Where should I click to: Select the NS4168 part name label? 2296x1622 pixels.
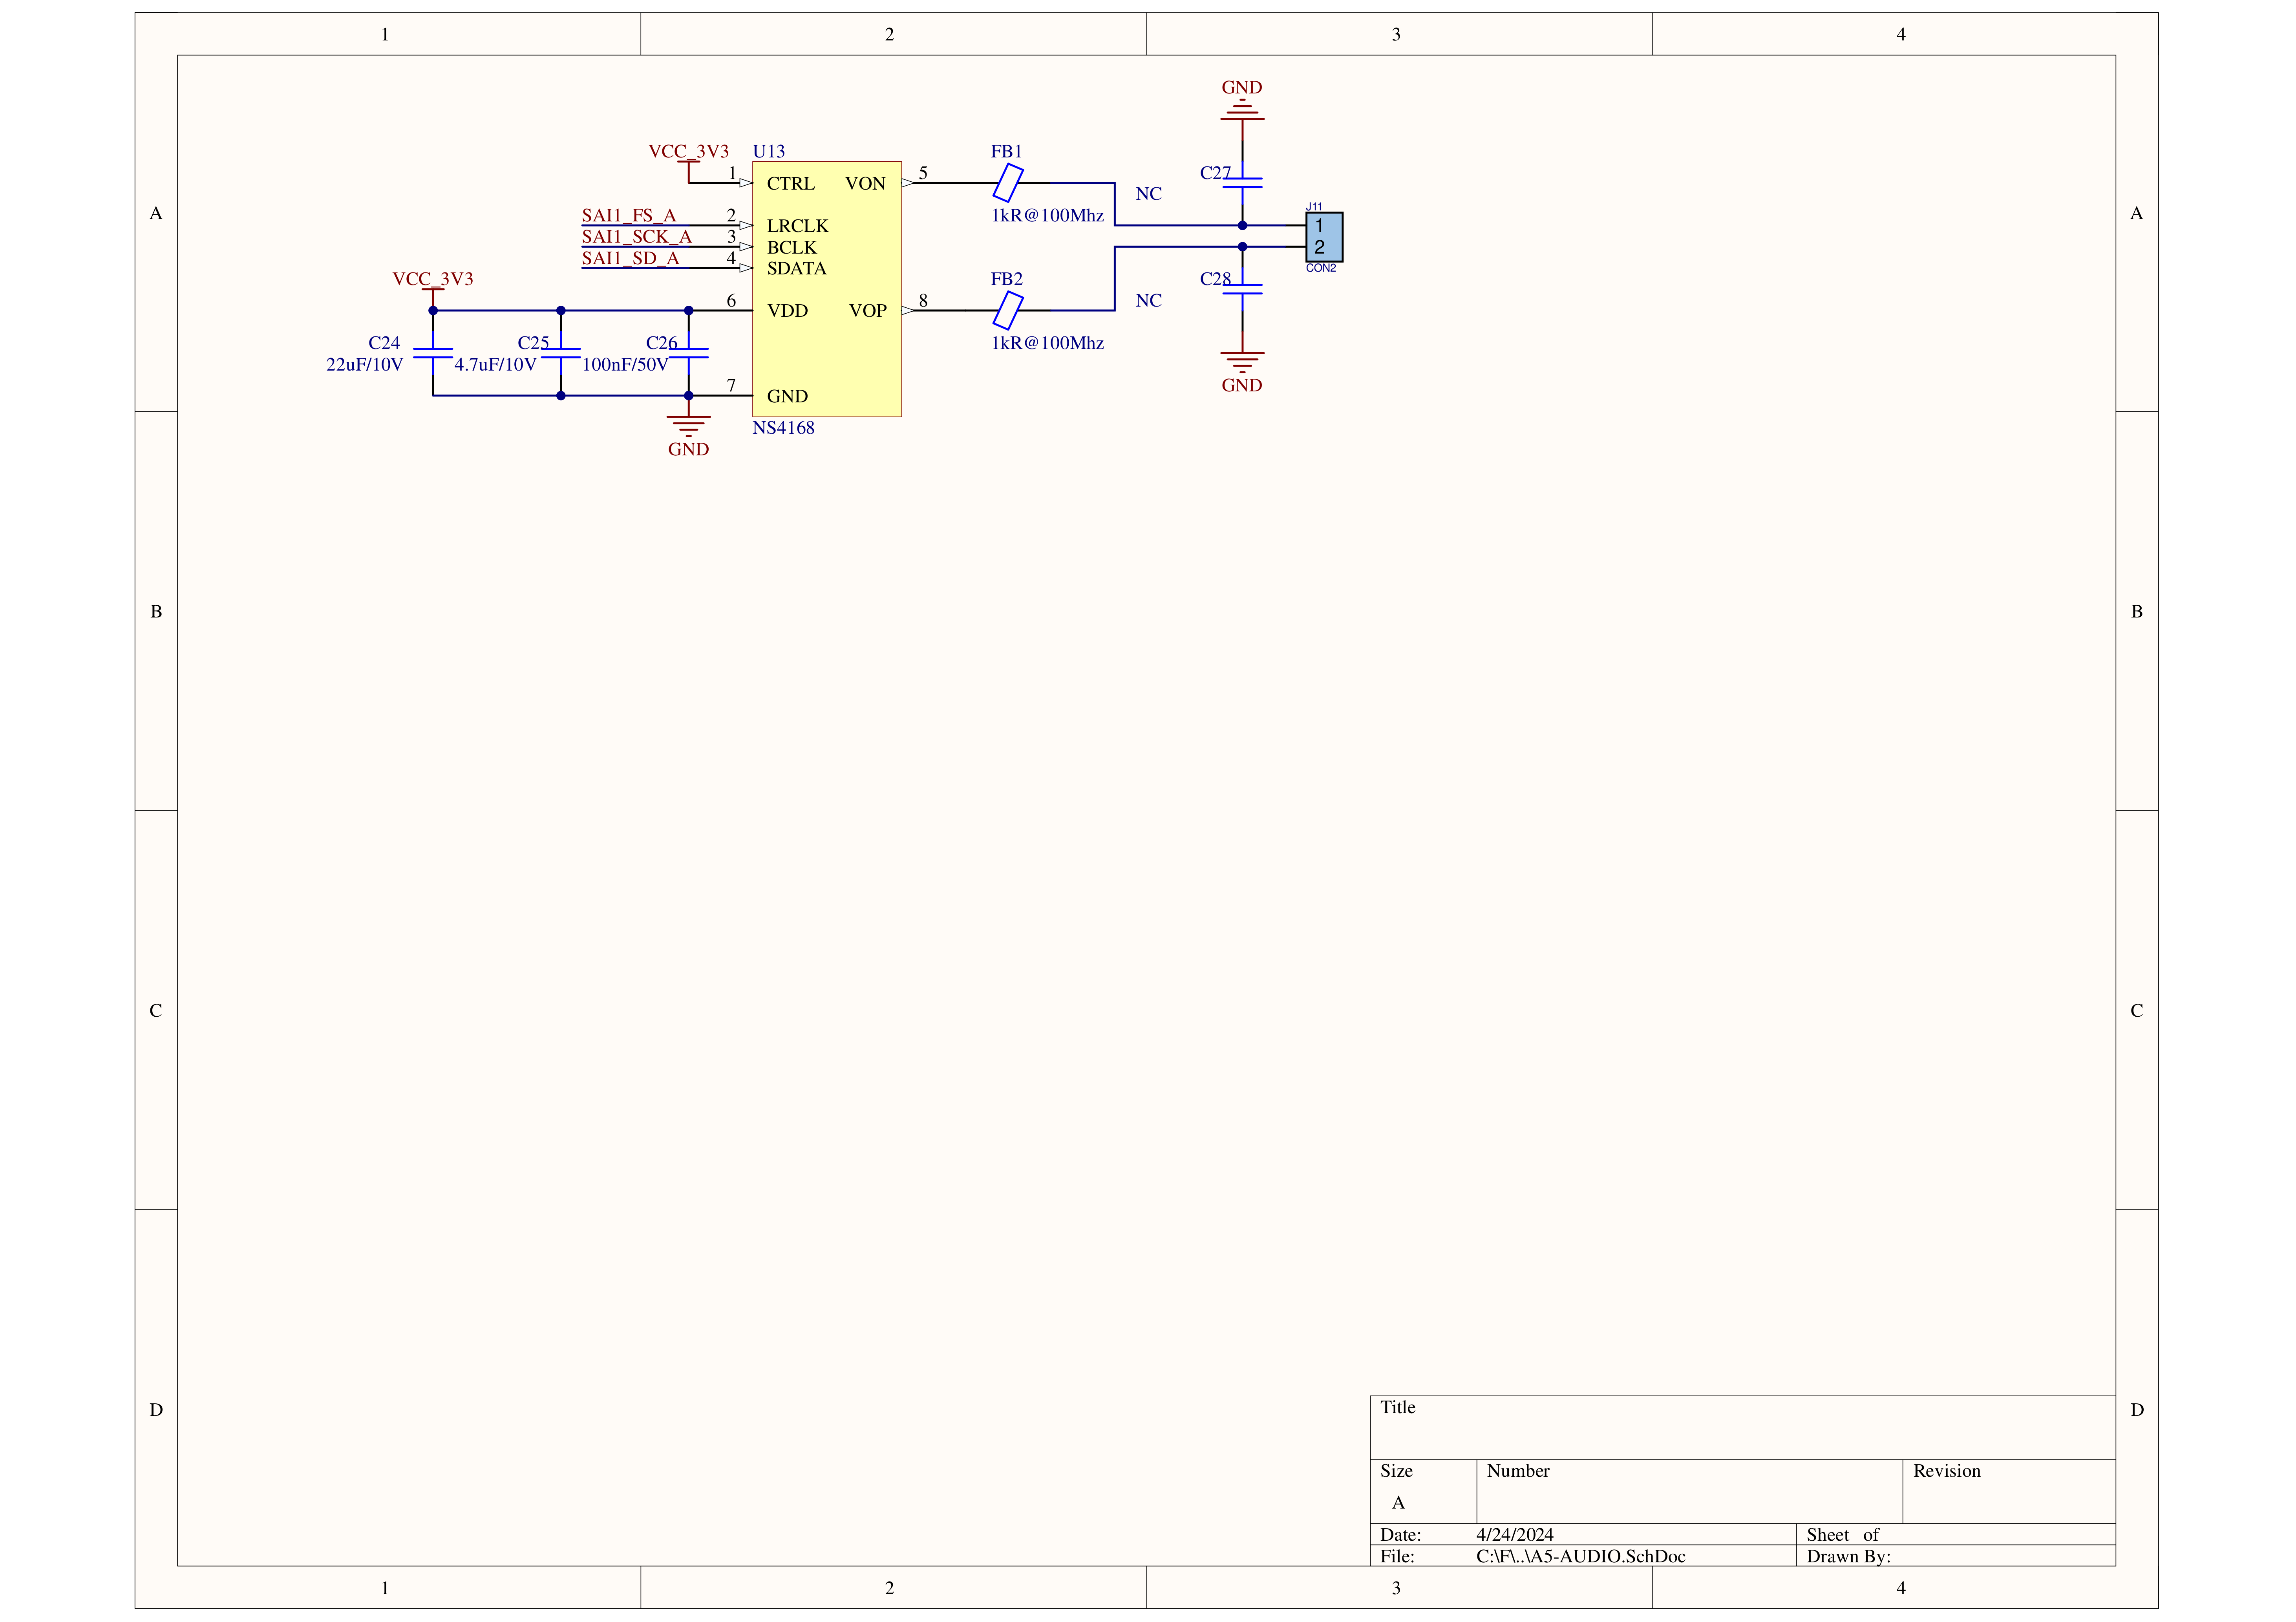tap(784, 428)
